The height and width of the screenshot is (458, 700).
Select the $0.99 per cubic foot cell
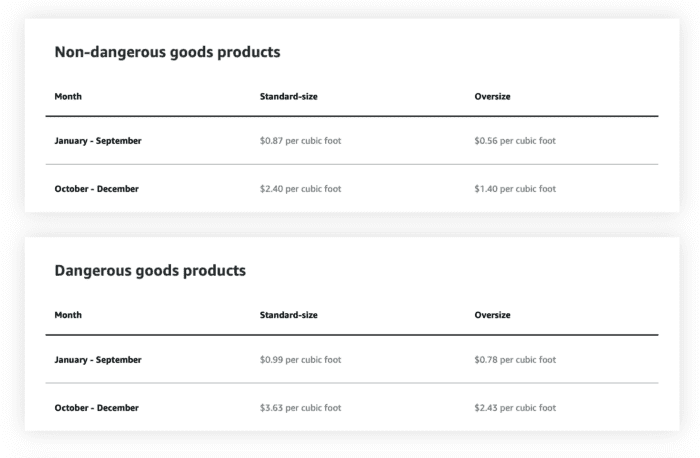(x=300, y=360)
